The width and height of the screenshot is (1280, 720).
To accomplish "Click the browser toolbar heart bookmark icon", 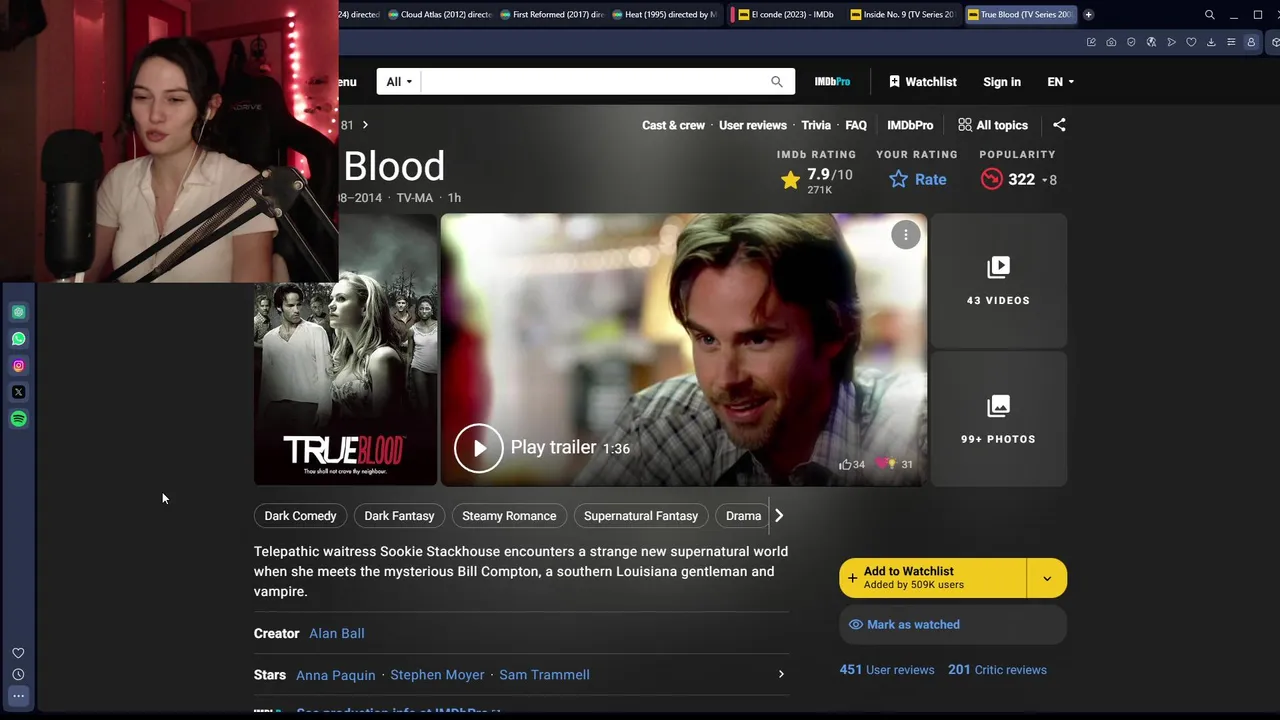I will coord(1191,42).
